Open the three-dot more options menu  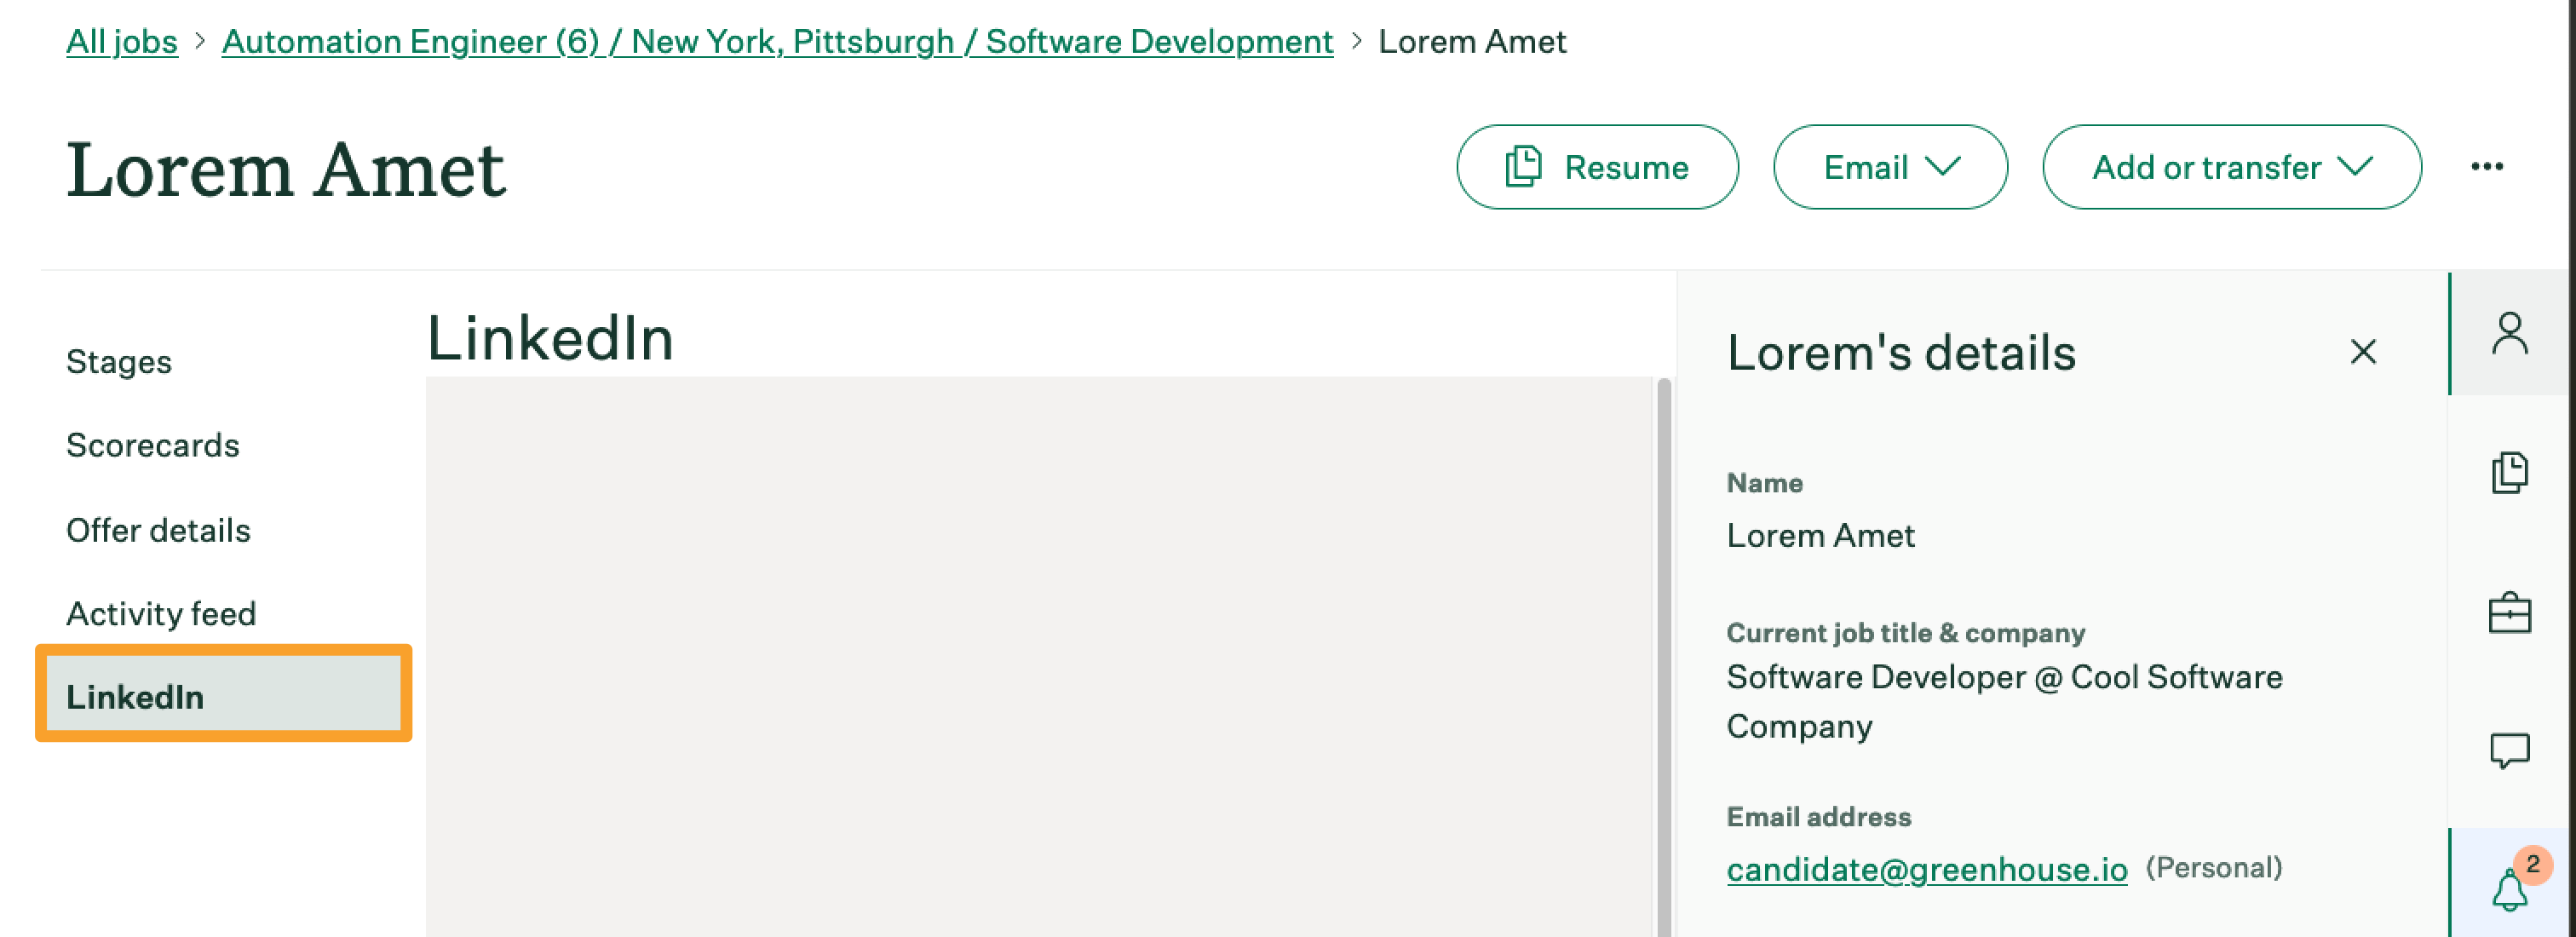click(x=2487, y=166)
